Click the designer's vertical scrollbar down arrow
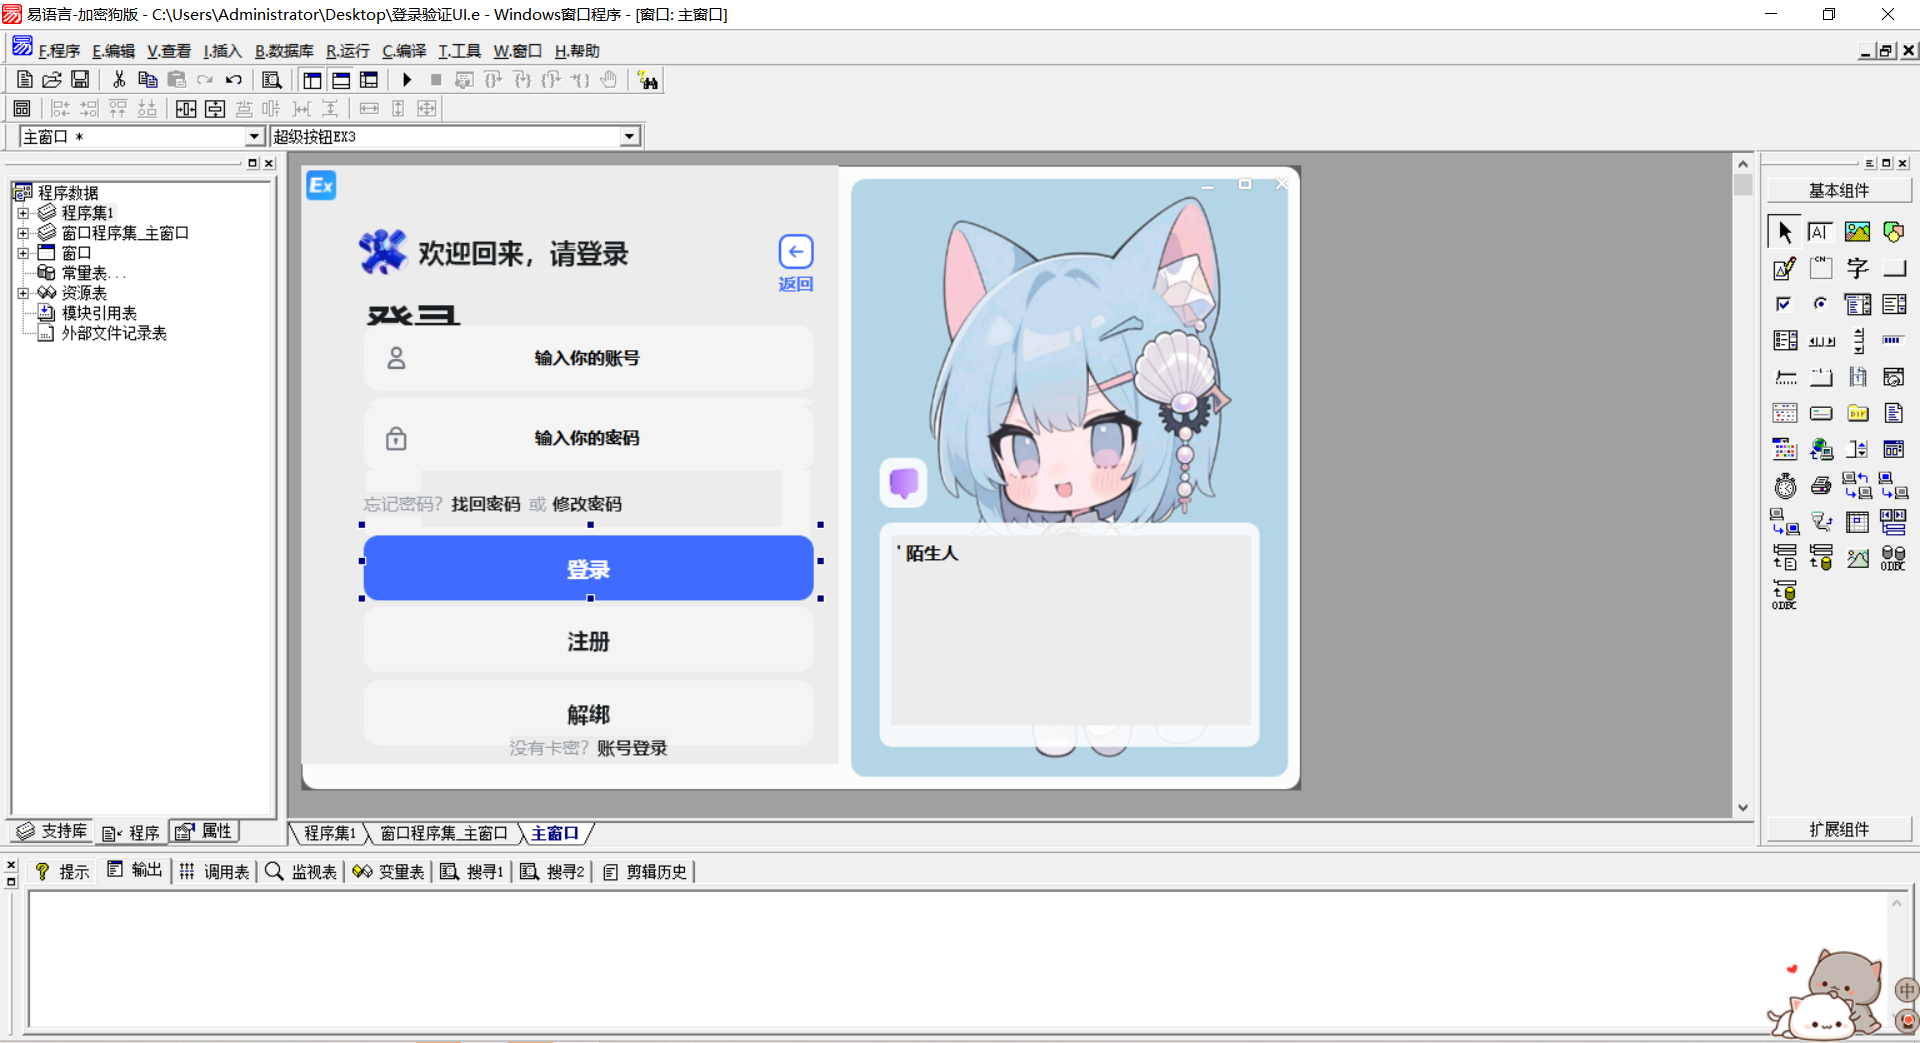The image size is (1920, 1043). (x=1742, y=807)
